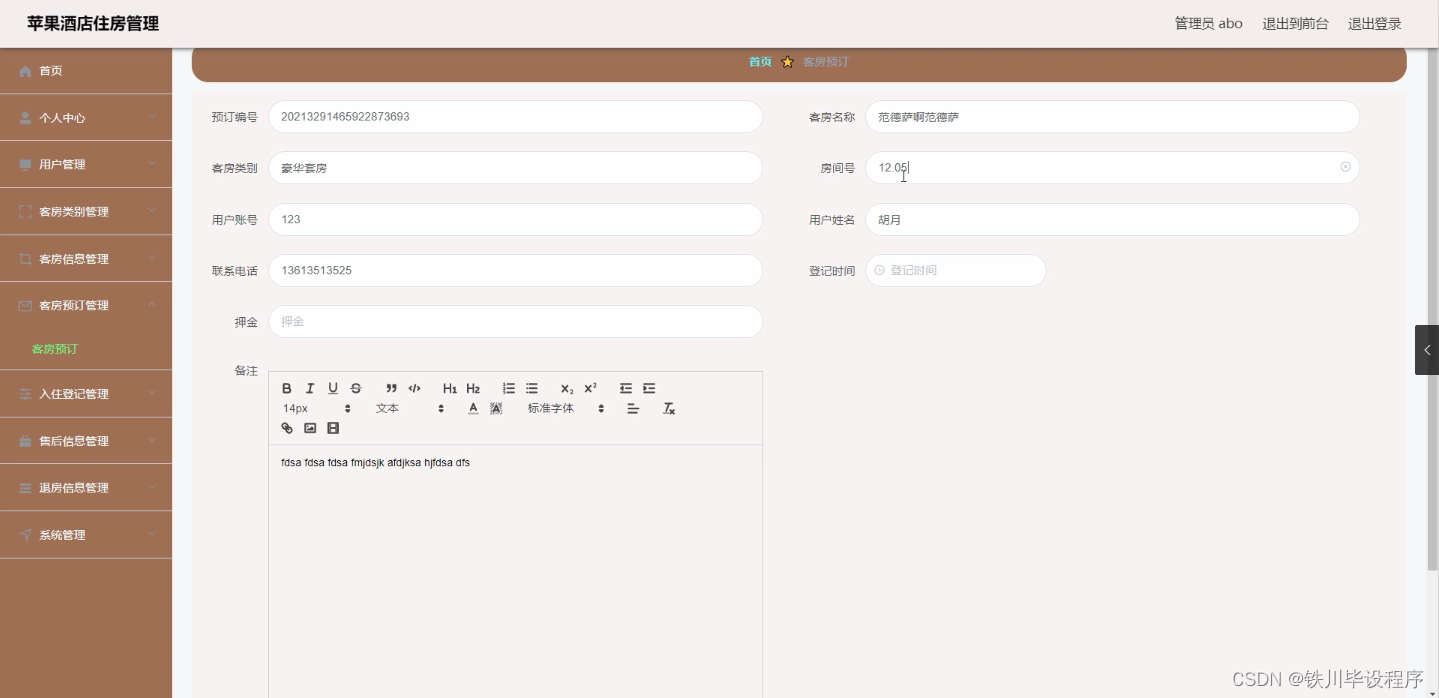Open the 登记时间 date picker field
The width and height of the screenshot is (1439, 698).
pyautogui.click(x=955, y=270)
